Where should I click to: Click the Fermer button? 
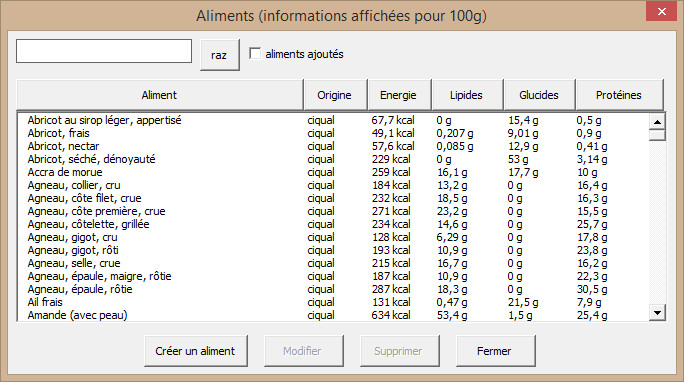tap(495, 351)
